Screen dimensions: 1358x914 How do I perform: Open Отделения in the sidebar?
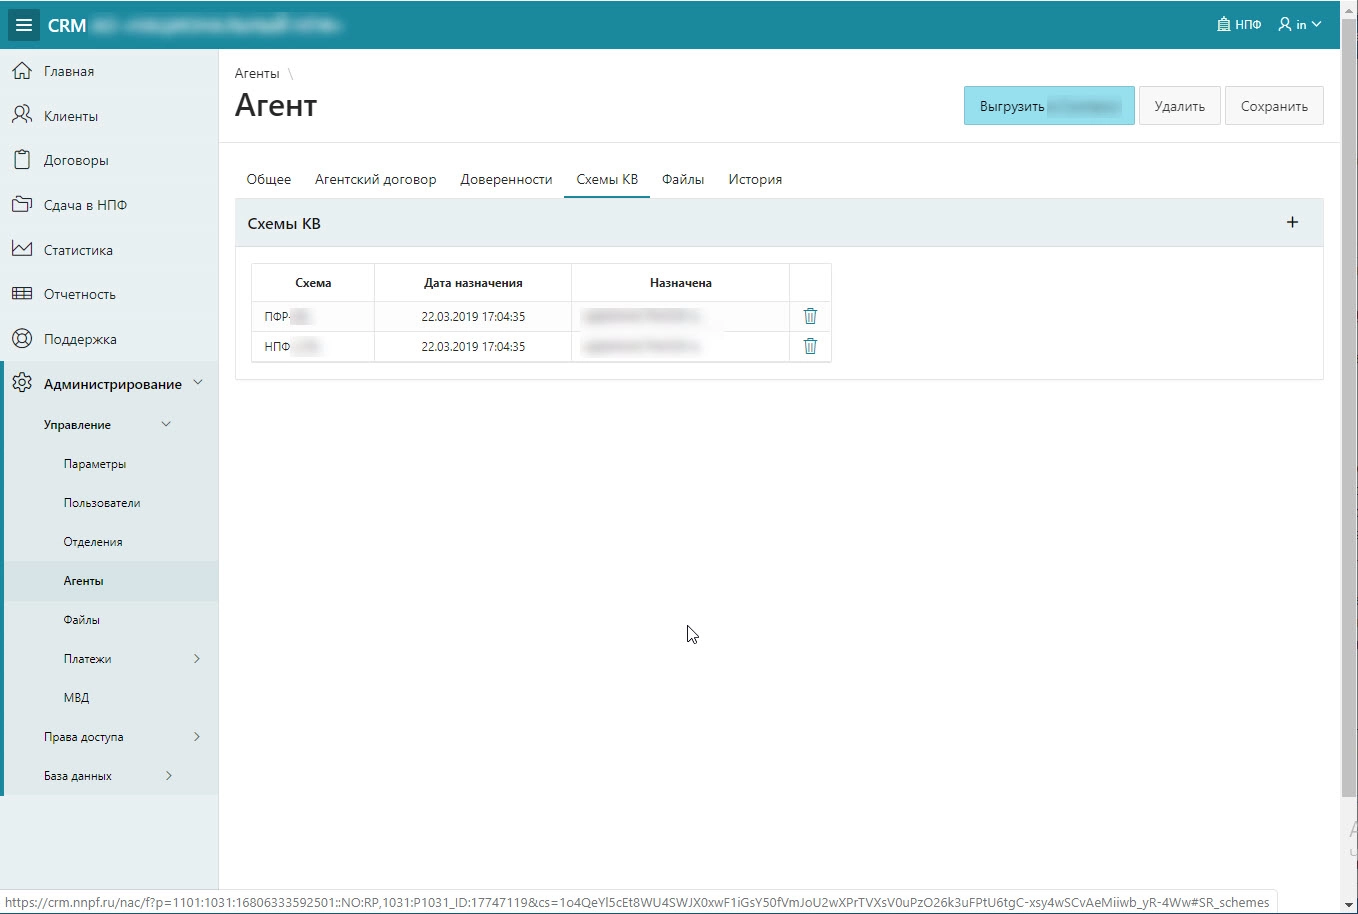(x=93, y=542)
